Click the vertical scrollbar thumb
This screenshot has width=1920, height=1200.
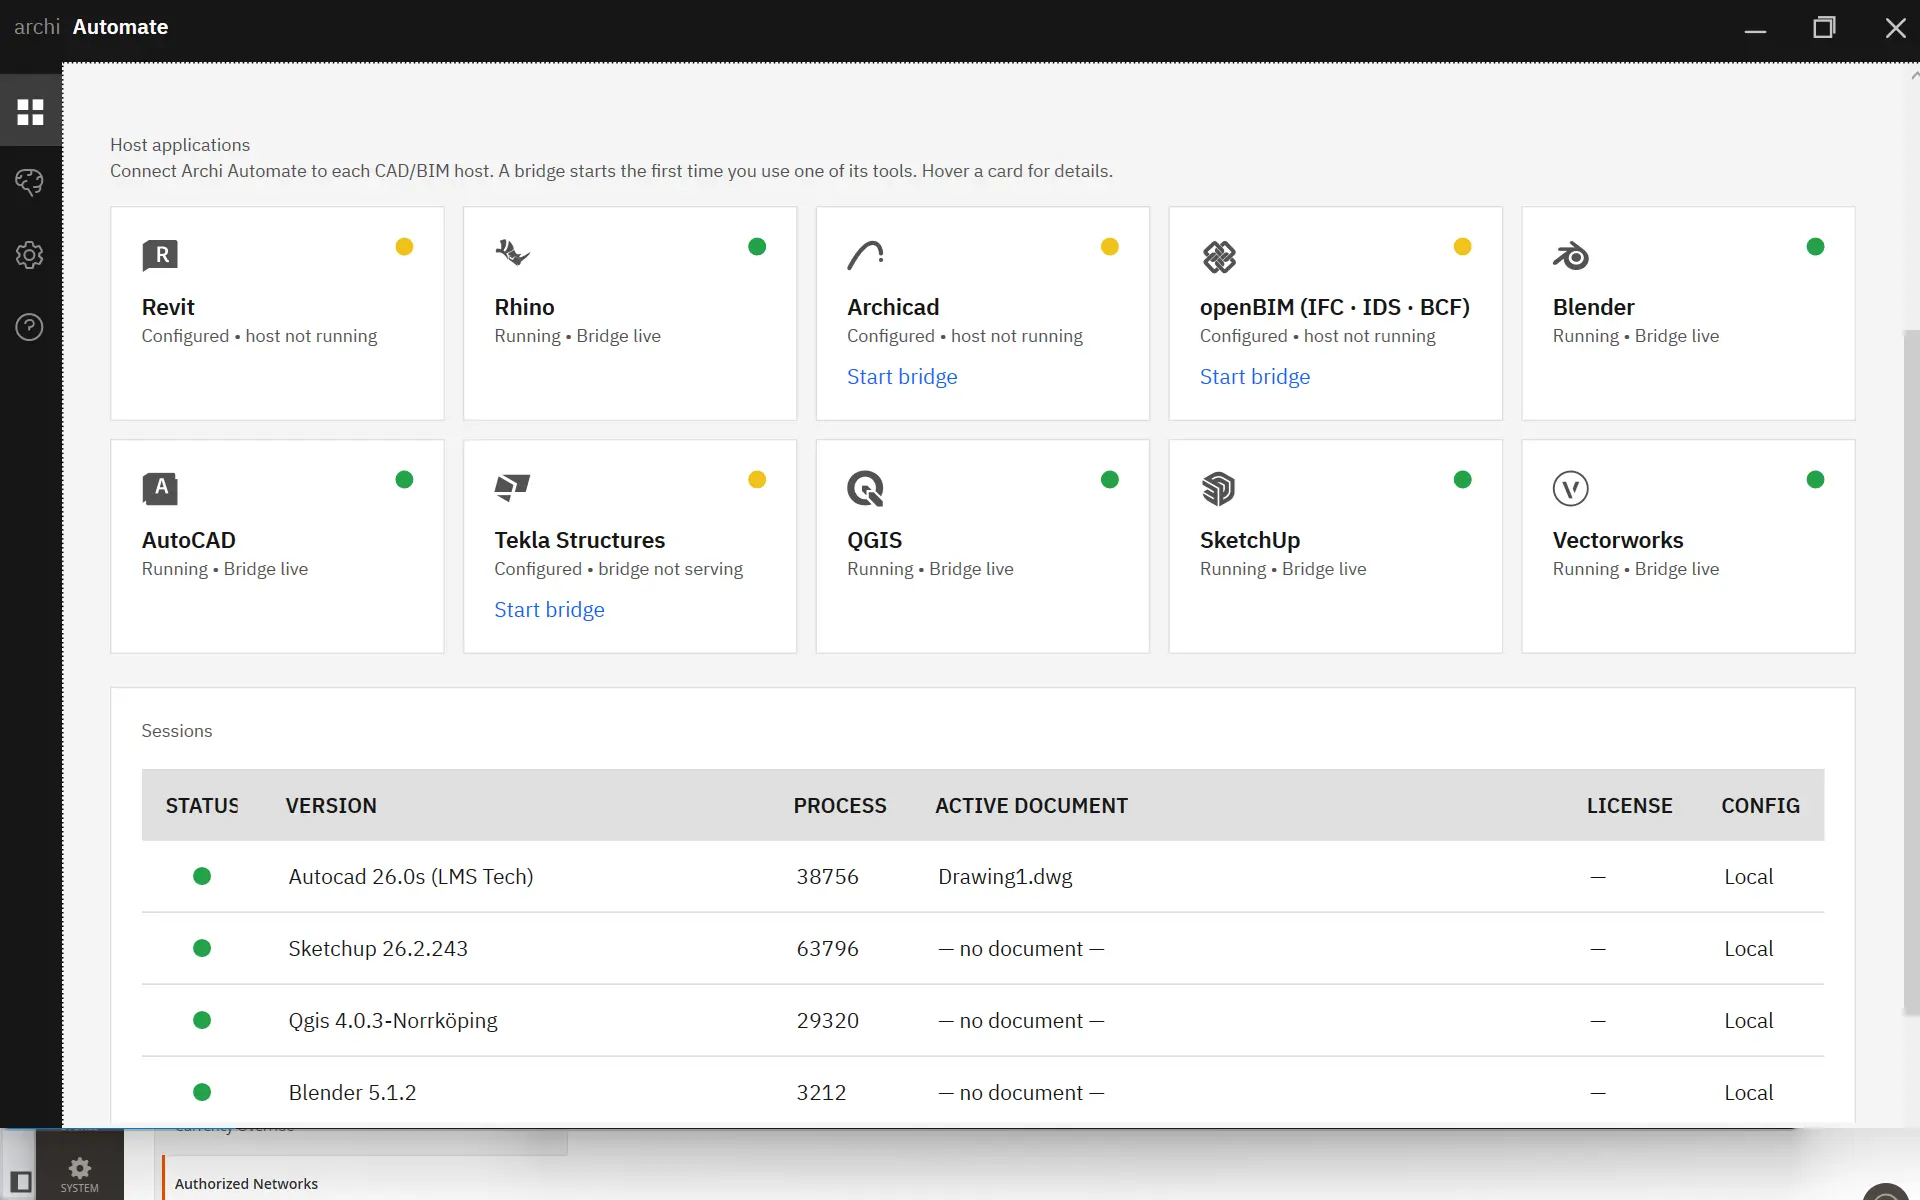coord(1911,672)
